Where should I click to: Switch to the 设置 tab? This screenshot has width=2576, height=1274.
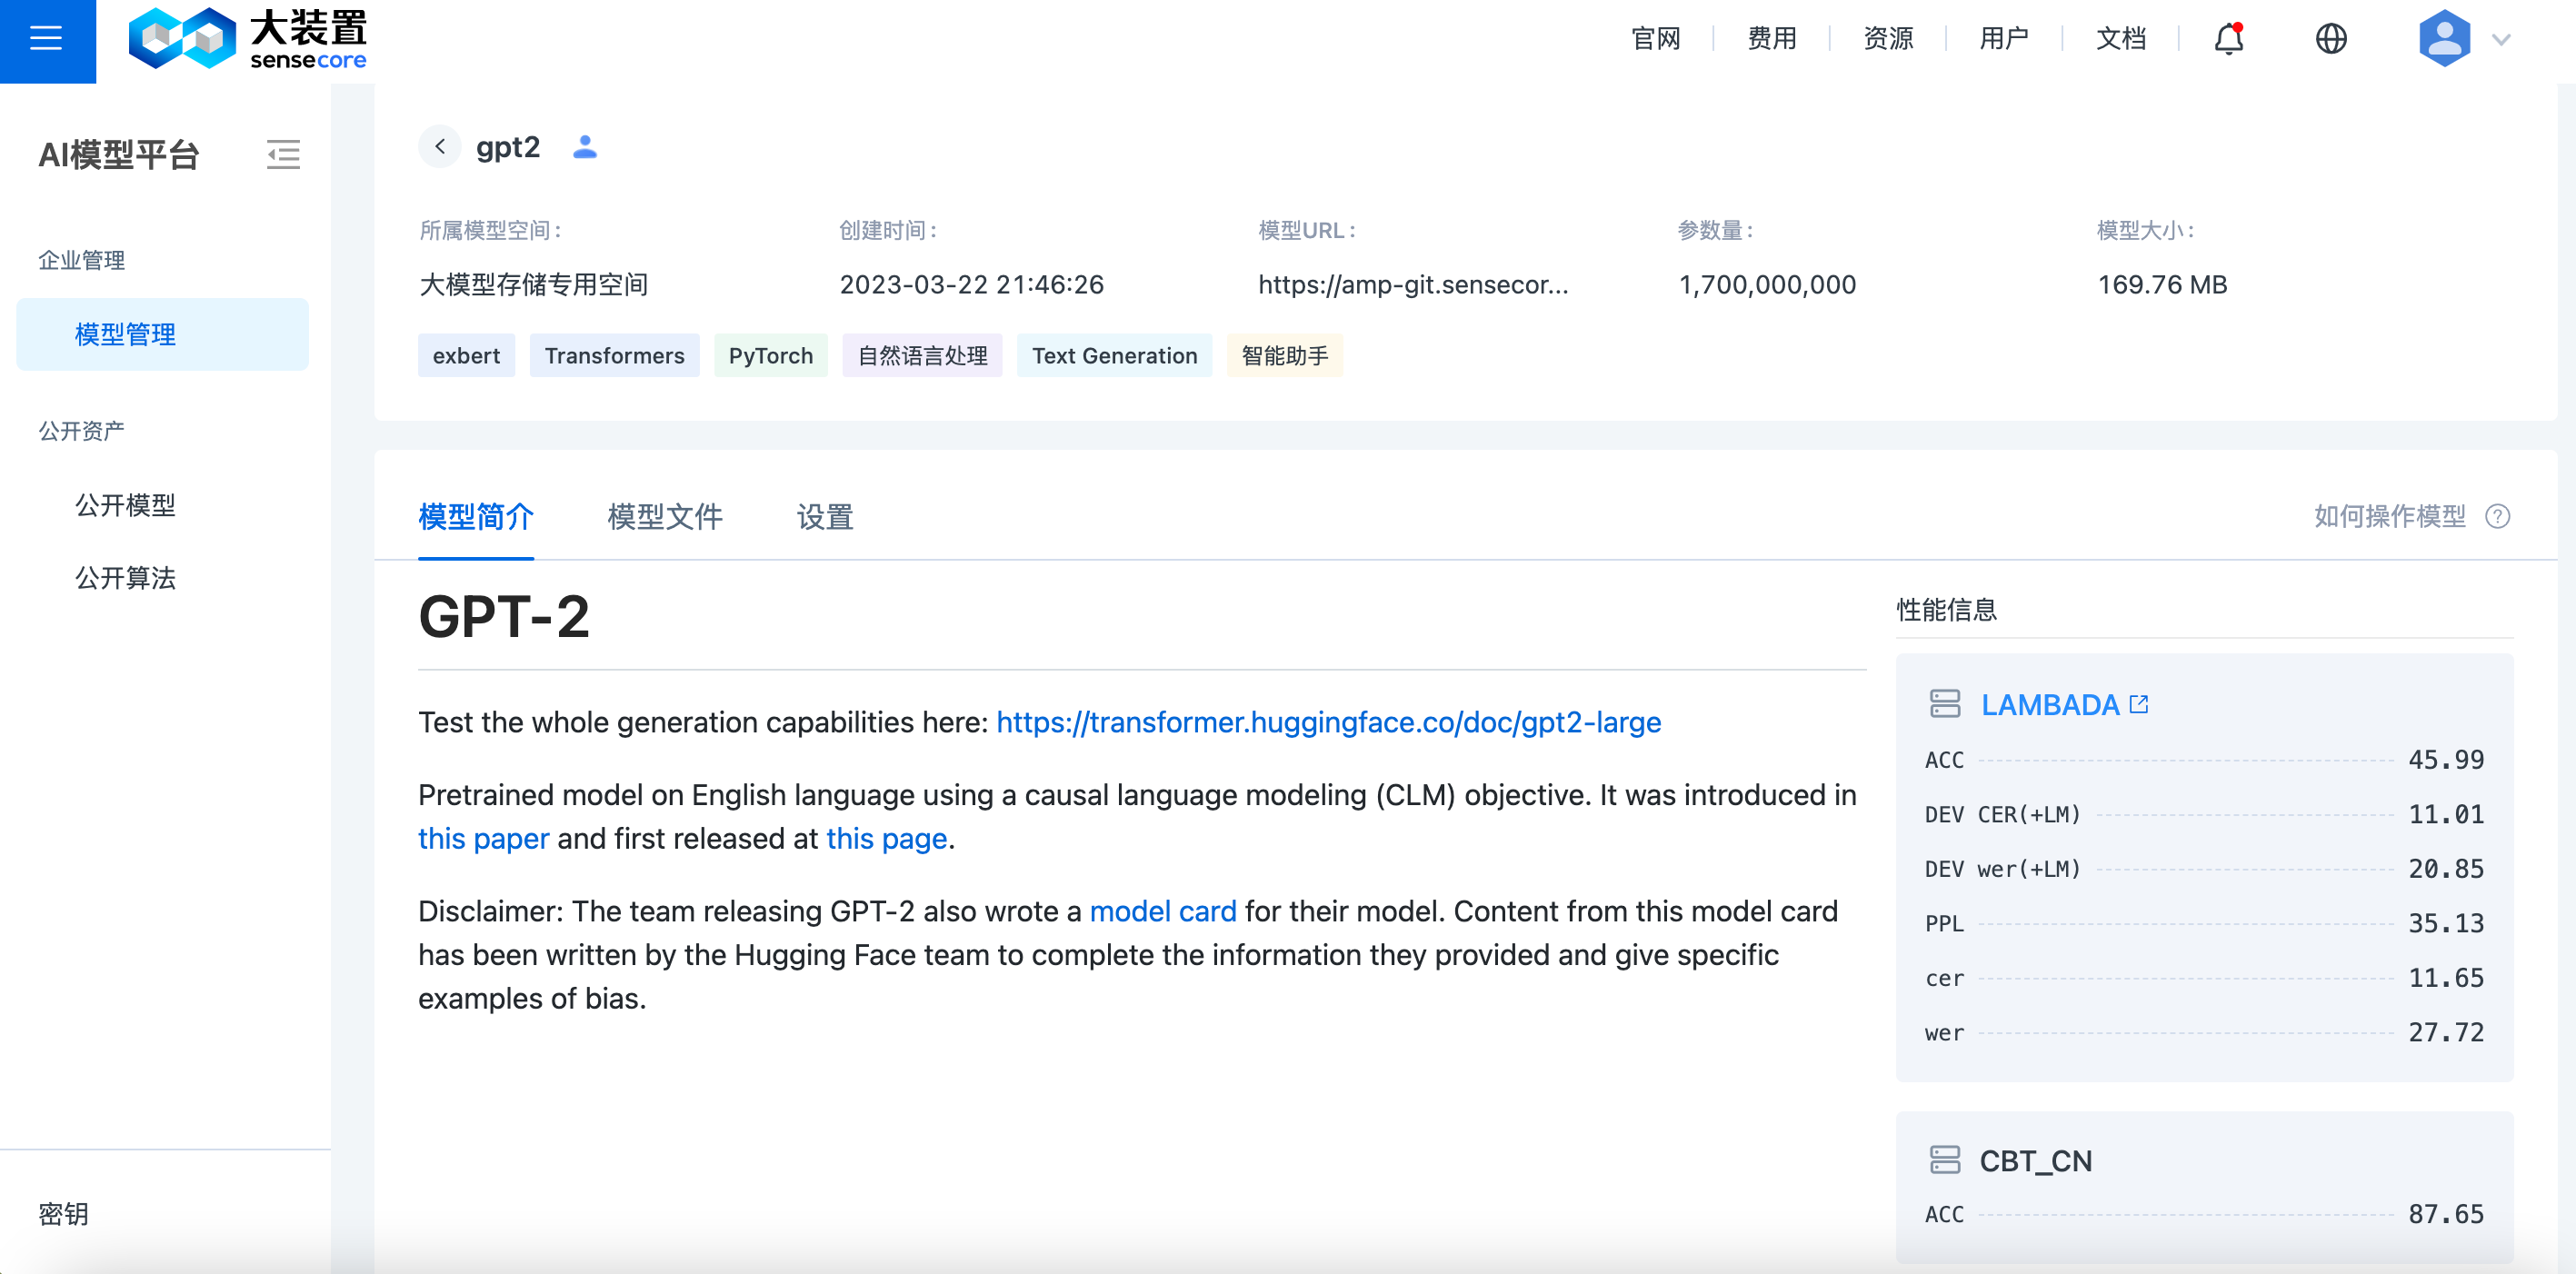click(825, 517)
